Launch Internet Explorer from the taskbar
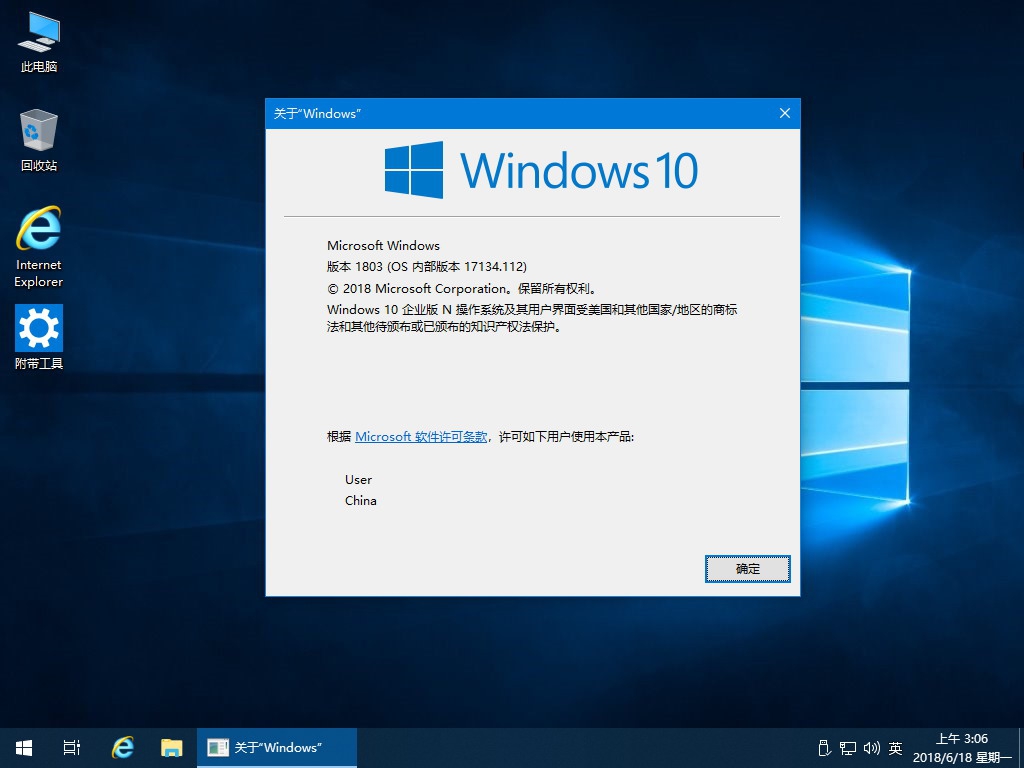 pyautogui.click(x=122, y=748)
